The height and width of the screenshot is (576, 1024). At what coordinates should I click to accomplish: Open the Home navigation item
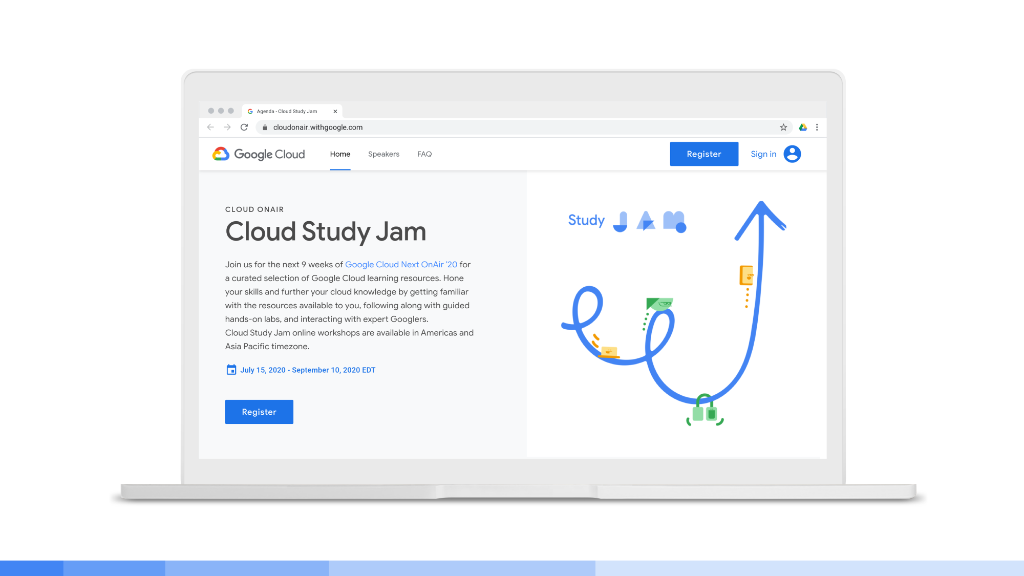point(340,154)
